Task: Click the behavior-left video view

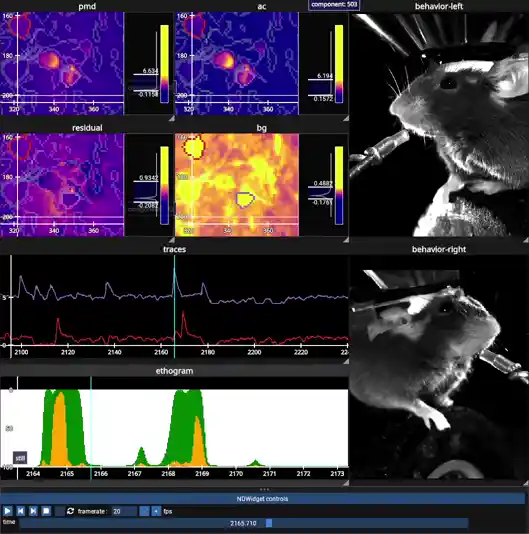Action: click(439, 125)
